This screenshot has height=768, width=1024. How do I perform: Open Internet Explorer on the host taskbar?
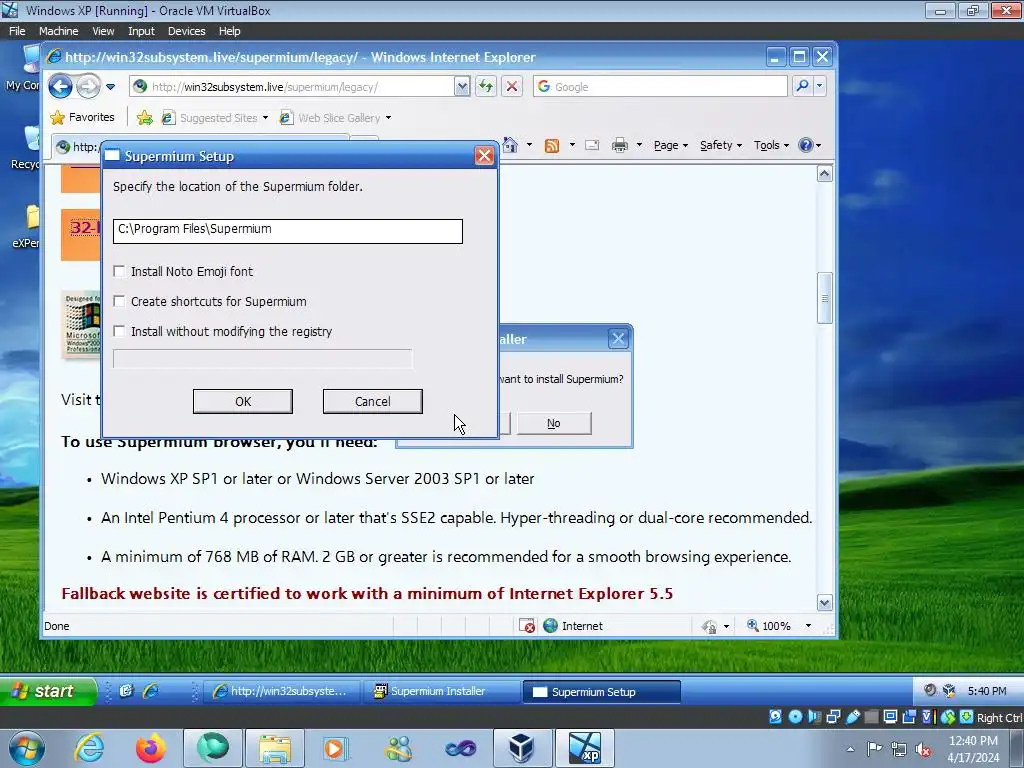(89, 748)
